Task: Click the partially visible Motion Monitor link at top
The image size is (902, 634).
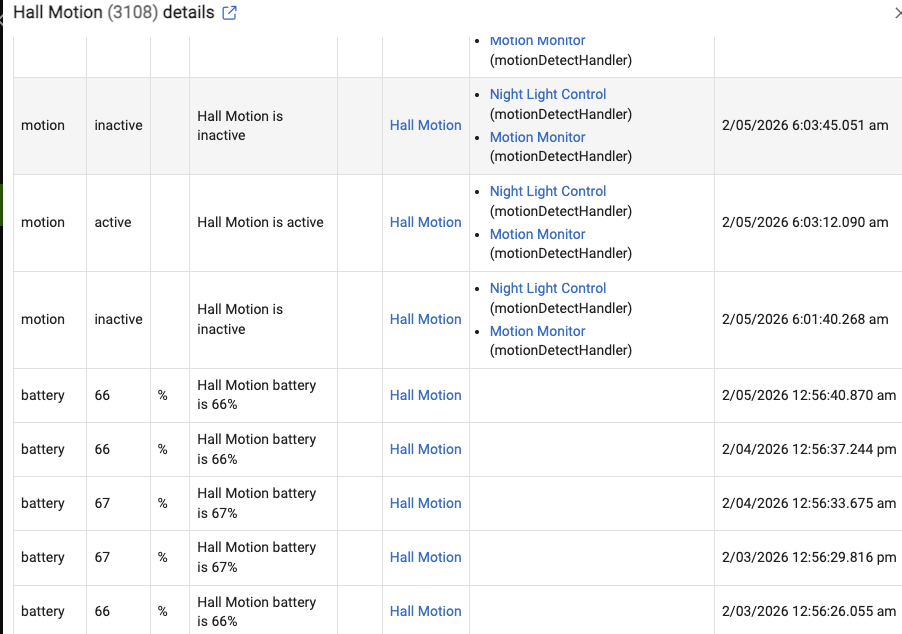Action: pyautogui.click(x=537, y=42)
